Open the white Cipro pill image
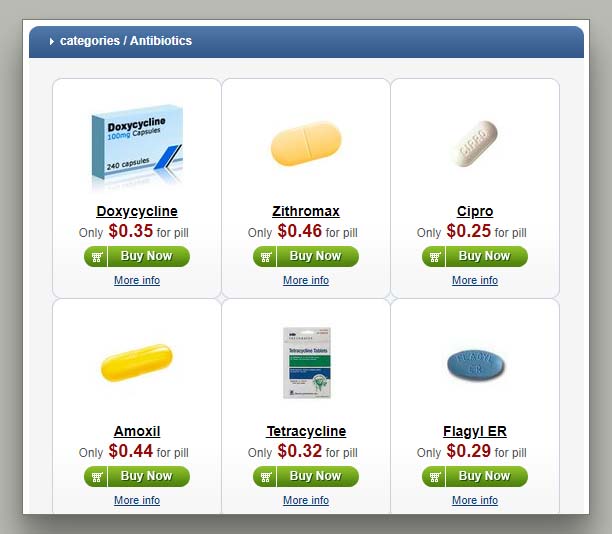This screenshot has height=534, width=612. pos(475,144)
